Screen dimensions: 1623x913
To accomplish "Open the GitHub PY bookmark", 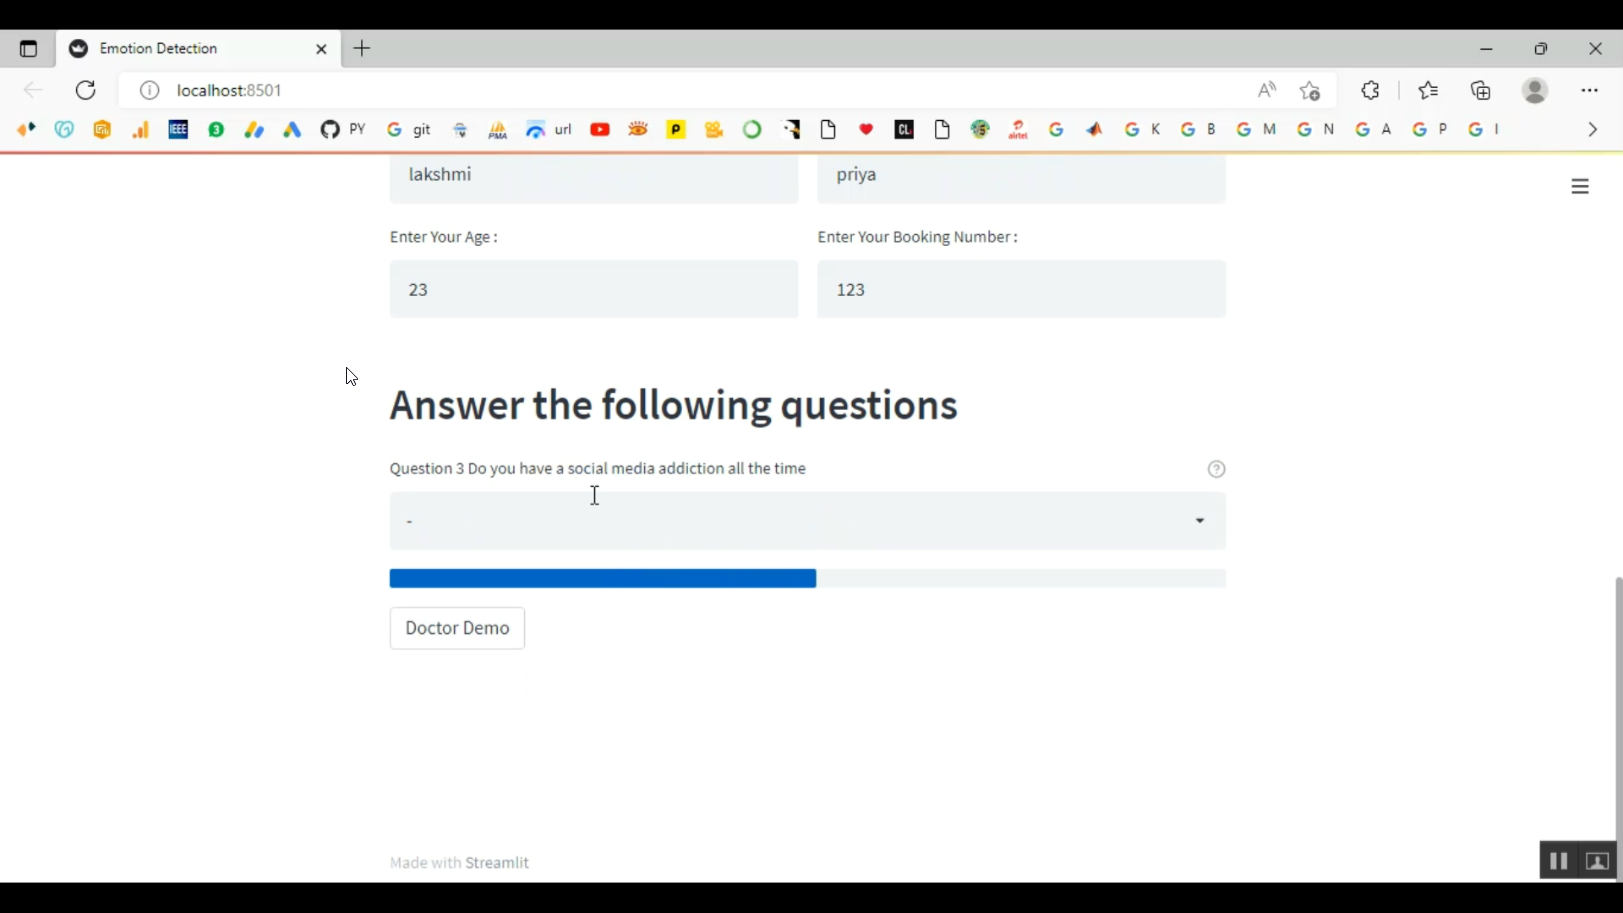I will [x=343, y=129].
